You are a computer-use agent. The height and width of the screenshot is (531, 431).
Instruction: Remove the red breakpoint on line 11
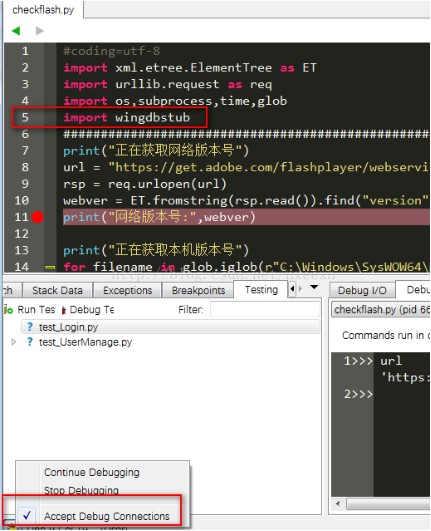coord(38,217)
